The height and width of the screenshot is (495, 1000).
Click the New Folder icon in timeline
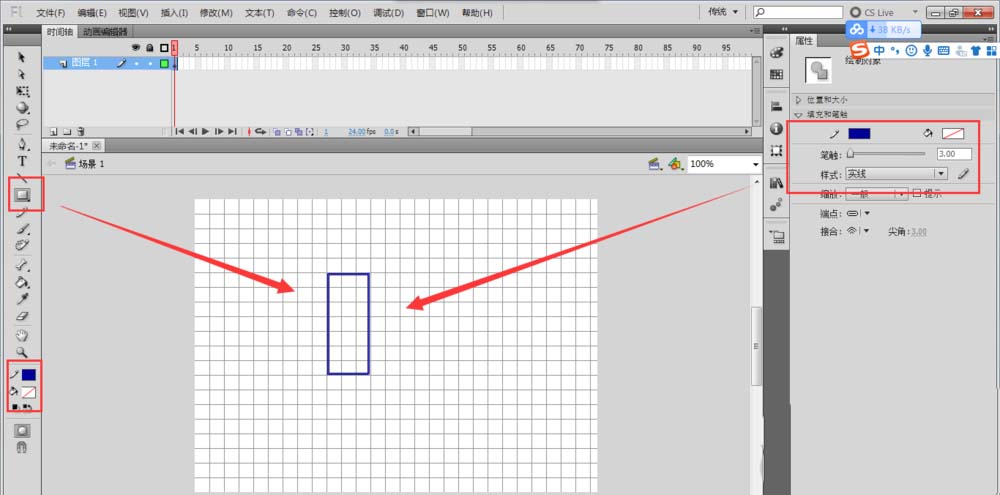coord(66,131)
